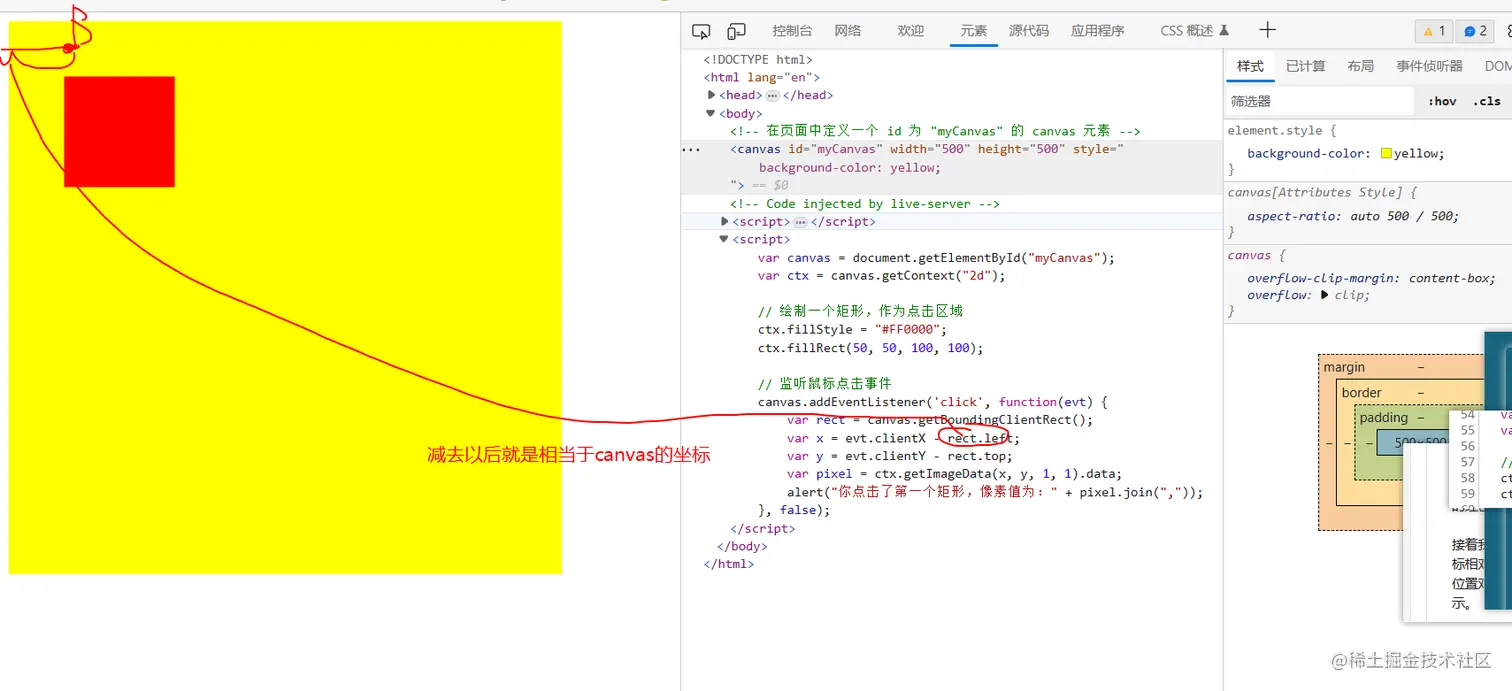Screen dimensions: 1512x691
Task: Click the padding label in box model
Action: 1384,418
